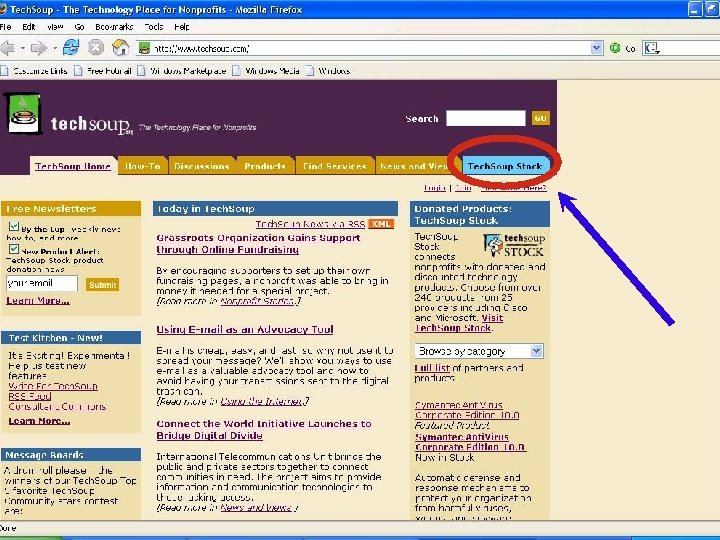This screenshot has height=540, width=720.
Task: Open the Windows Media bookmark
Action: click(x=266, y=71)
